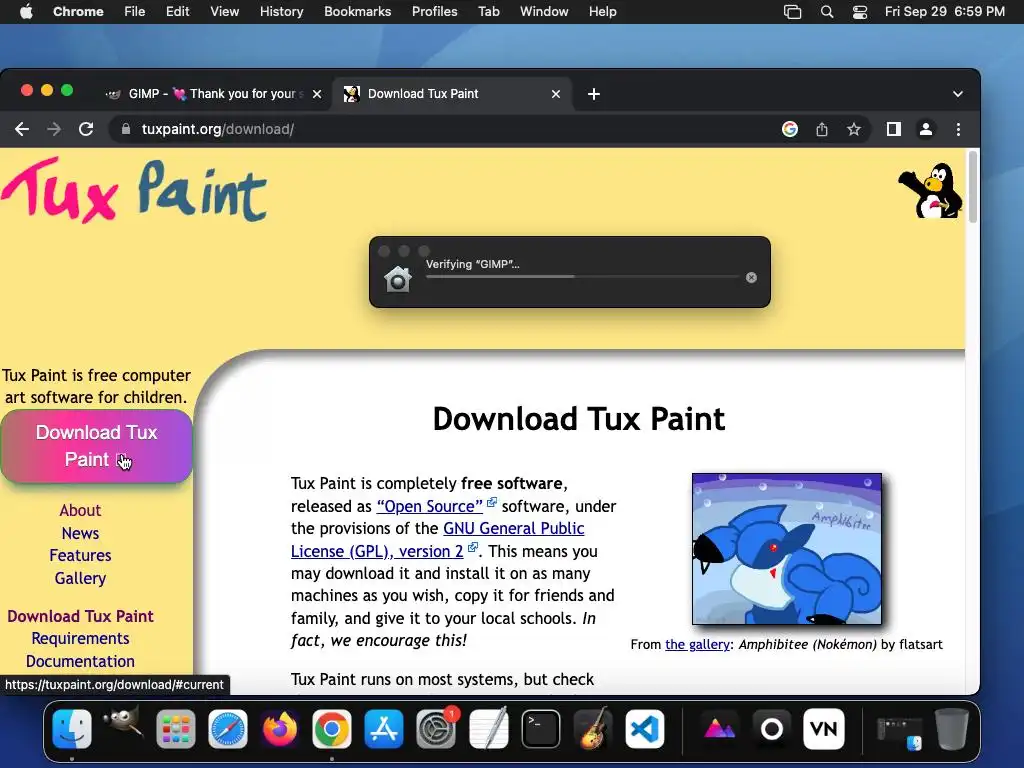Open Safari from the dock
1024x768 pixels.
click(x=228, y=728)
